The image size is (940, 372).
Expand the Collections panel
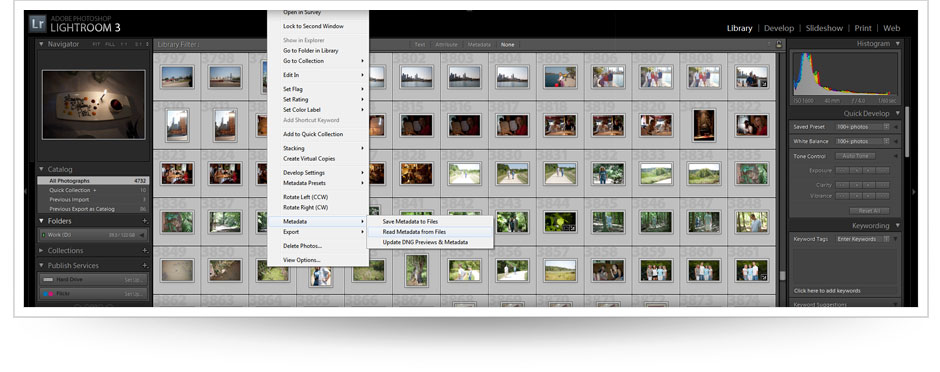[41, 250]
